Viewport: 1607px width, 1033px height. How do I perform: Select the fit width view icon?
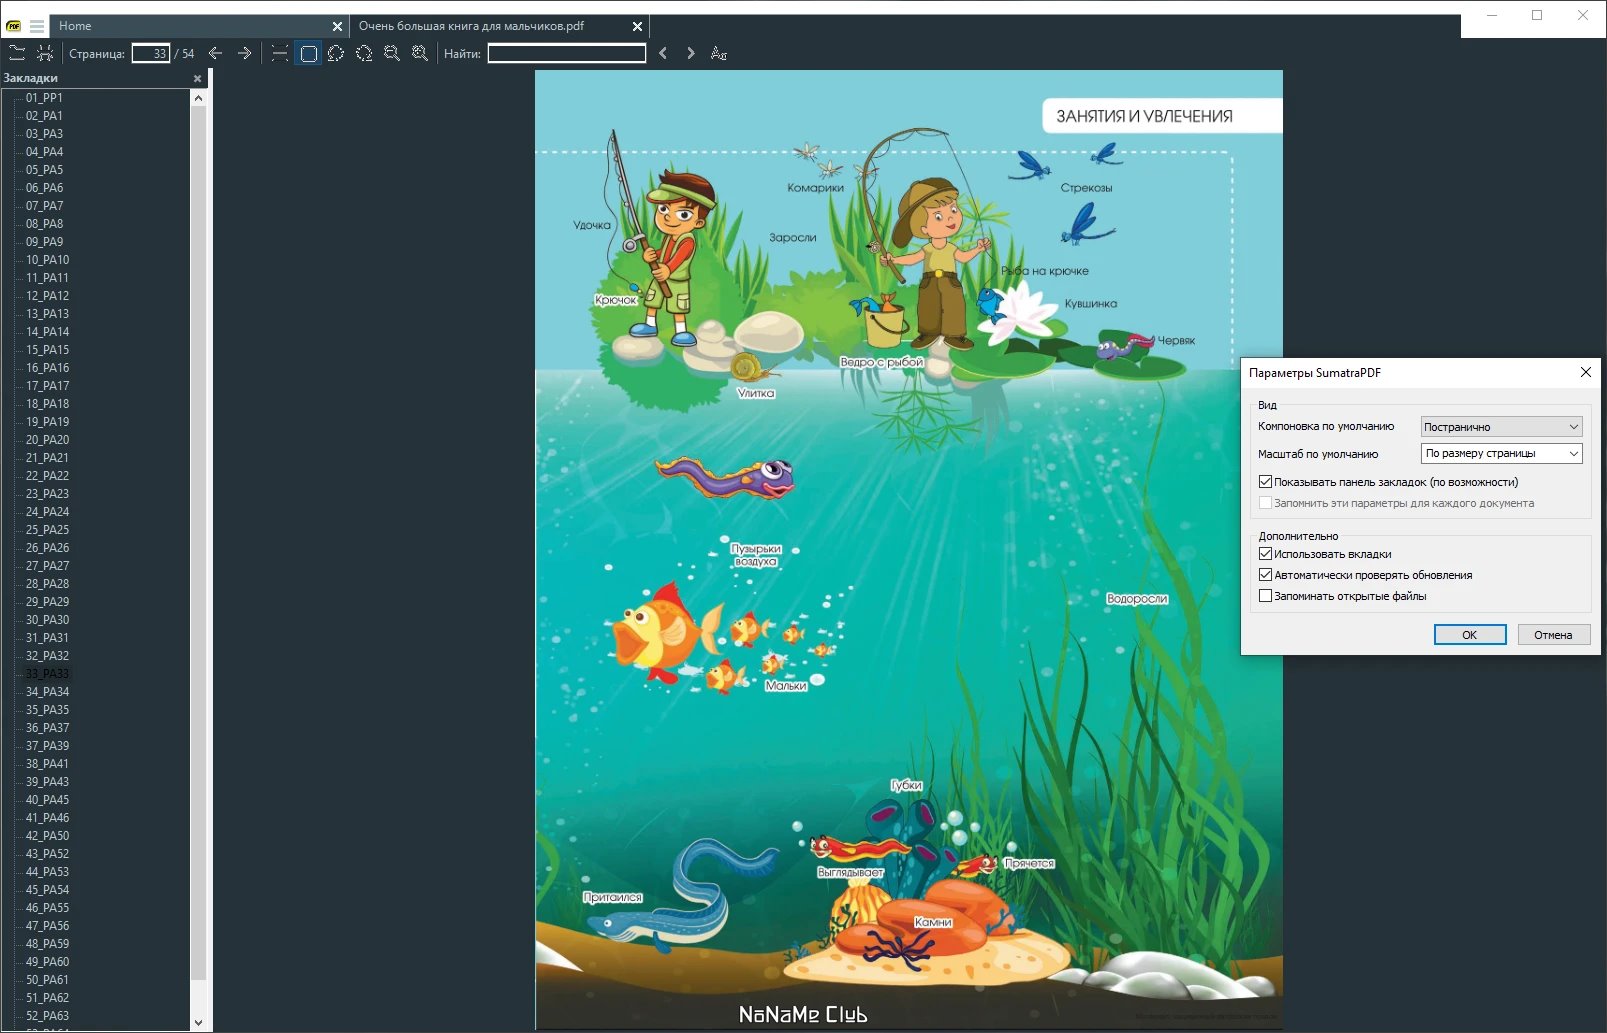coord(280,53)
